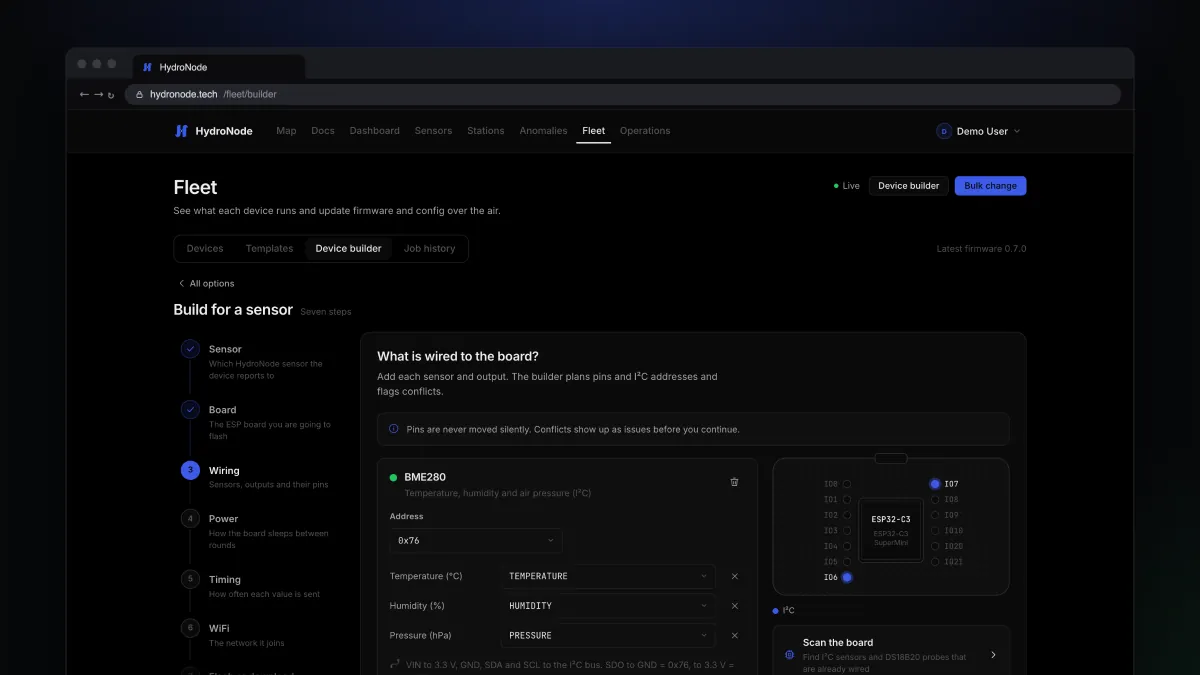Select the IO21 pin on the board diagram
The width and height of the screenshot is (1200, 675).
point(935,562)
